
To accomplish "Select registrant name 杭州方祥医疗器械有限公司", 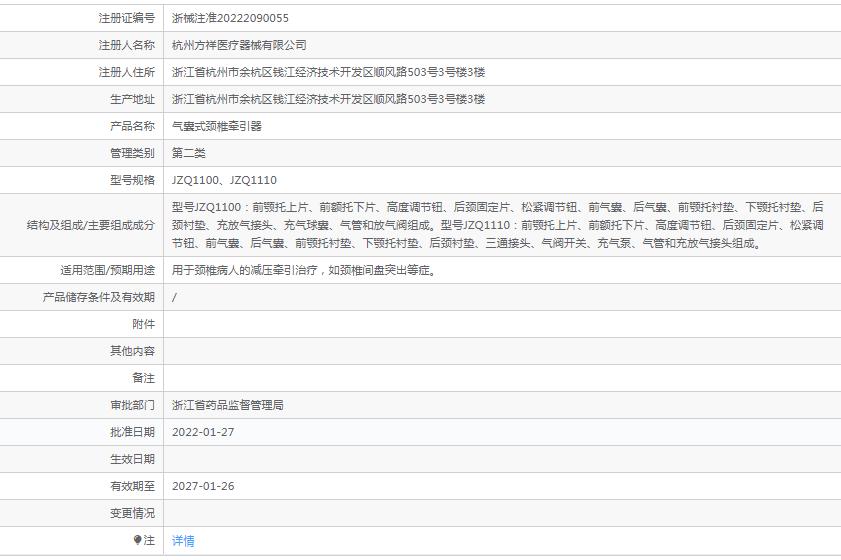I will (239, 45).
